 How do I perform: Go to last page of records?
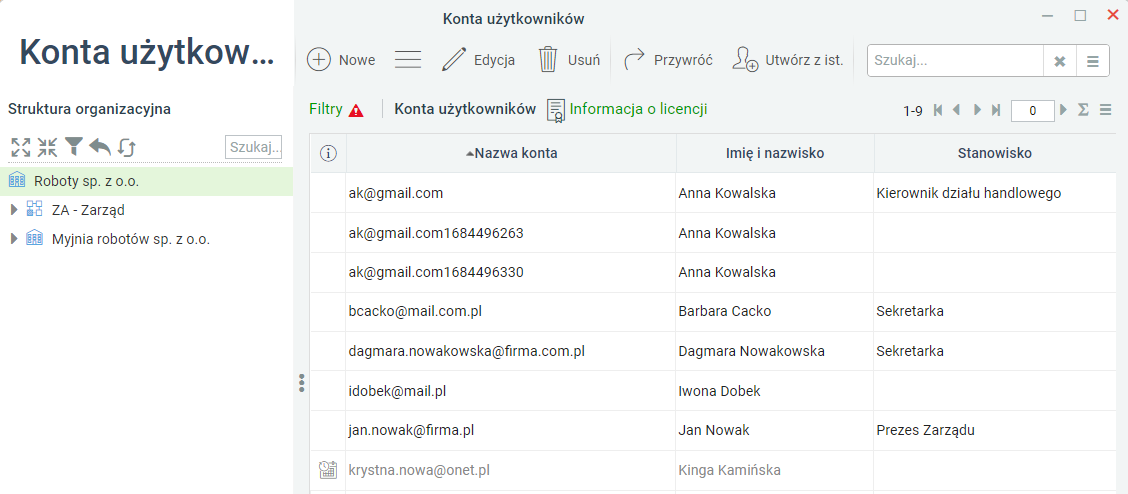click(x=996, y=110)
